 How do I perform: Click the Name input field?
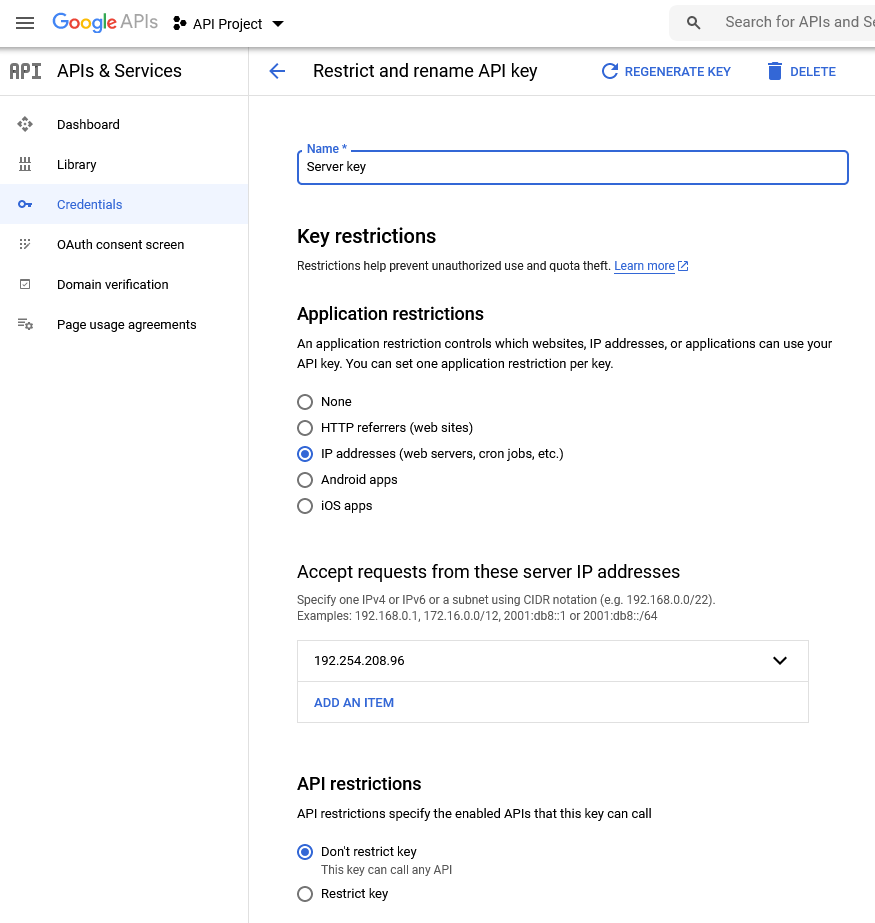pyautogui.click(x=572, y=167)
